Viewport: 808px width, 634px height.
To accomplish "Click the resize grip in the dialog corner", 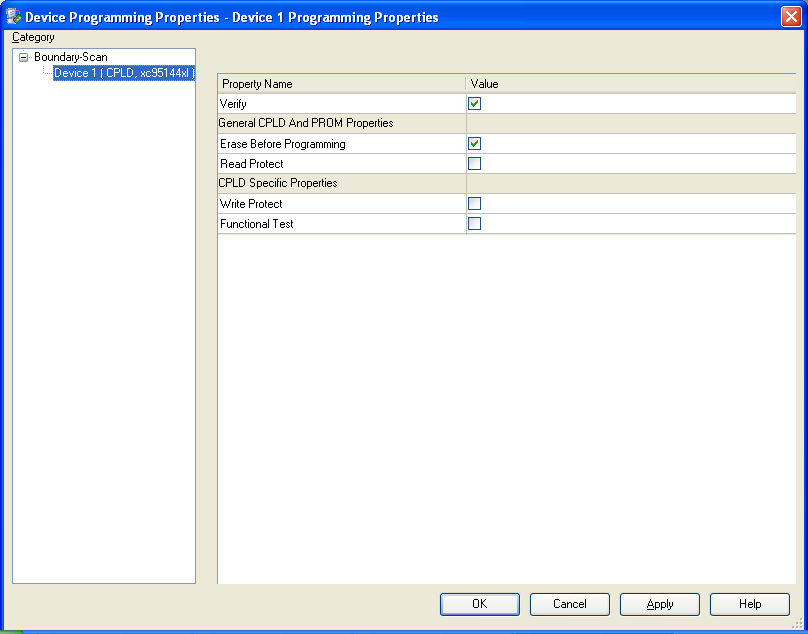I will (798, 623).
